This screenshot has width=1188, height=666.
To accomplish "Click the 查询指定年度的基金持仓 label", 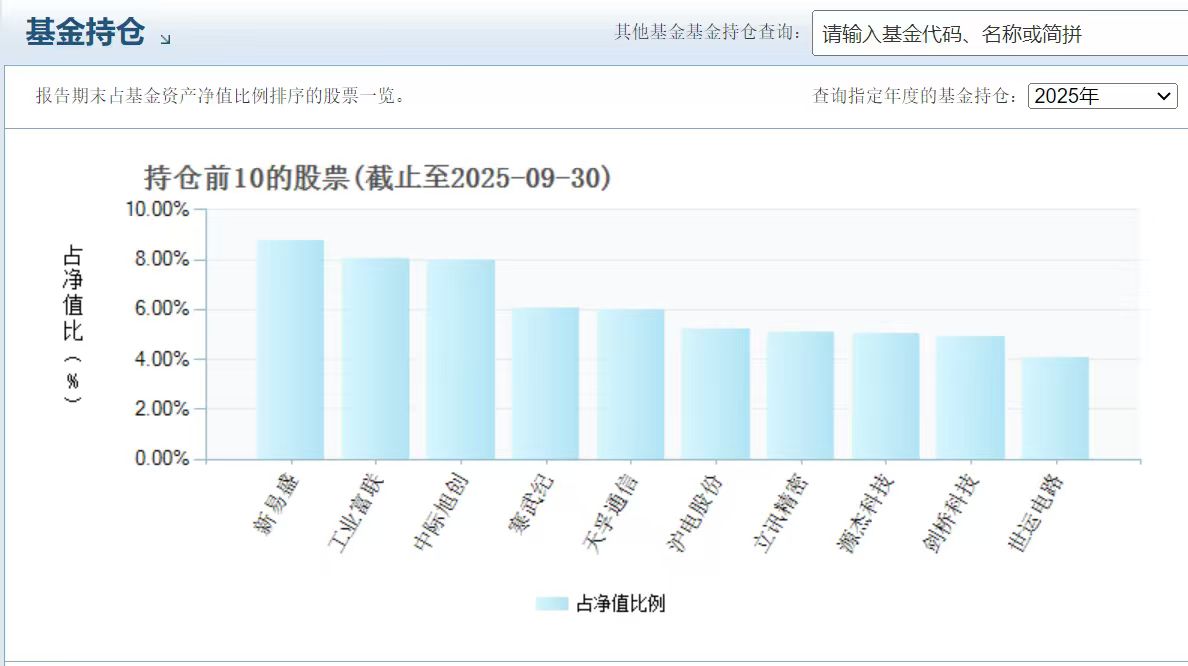I will pyautogui.click(x=914, y=96).
